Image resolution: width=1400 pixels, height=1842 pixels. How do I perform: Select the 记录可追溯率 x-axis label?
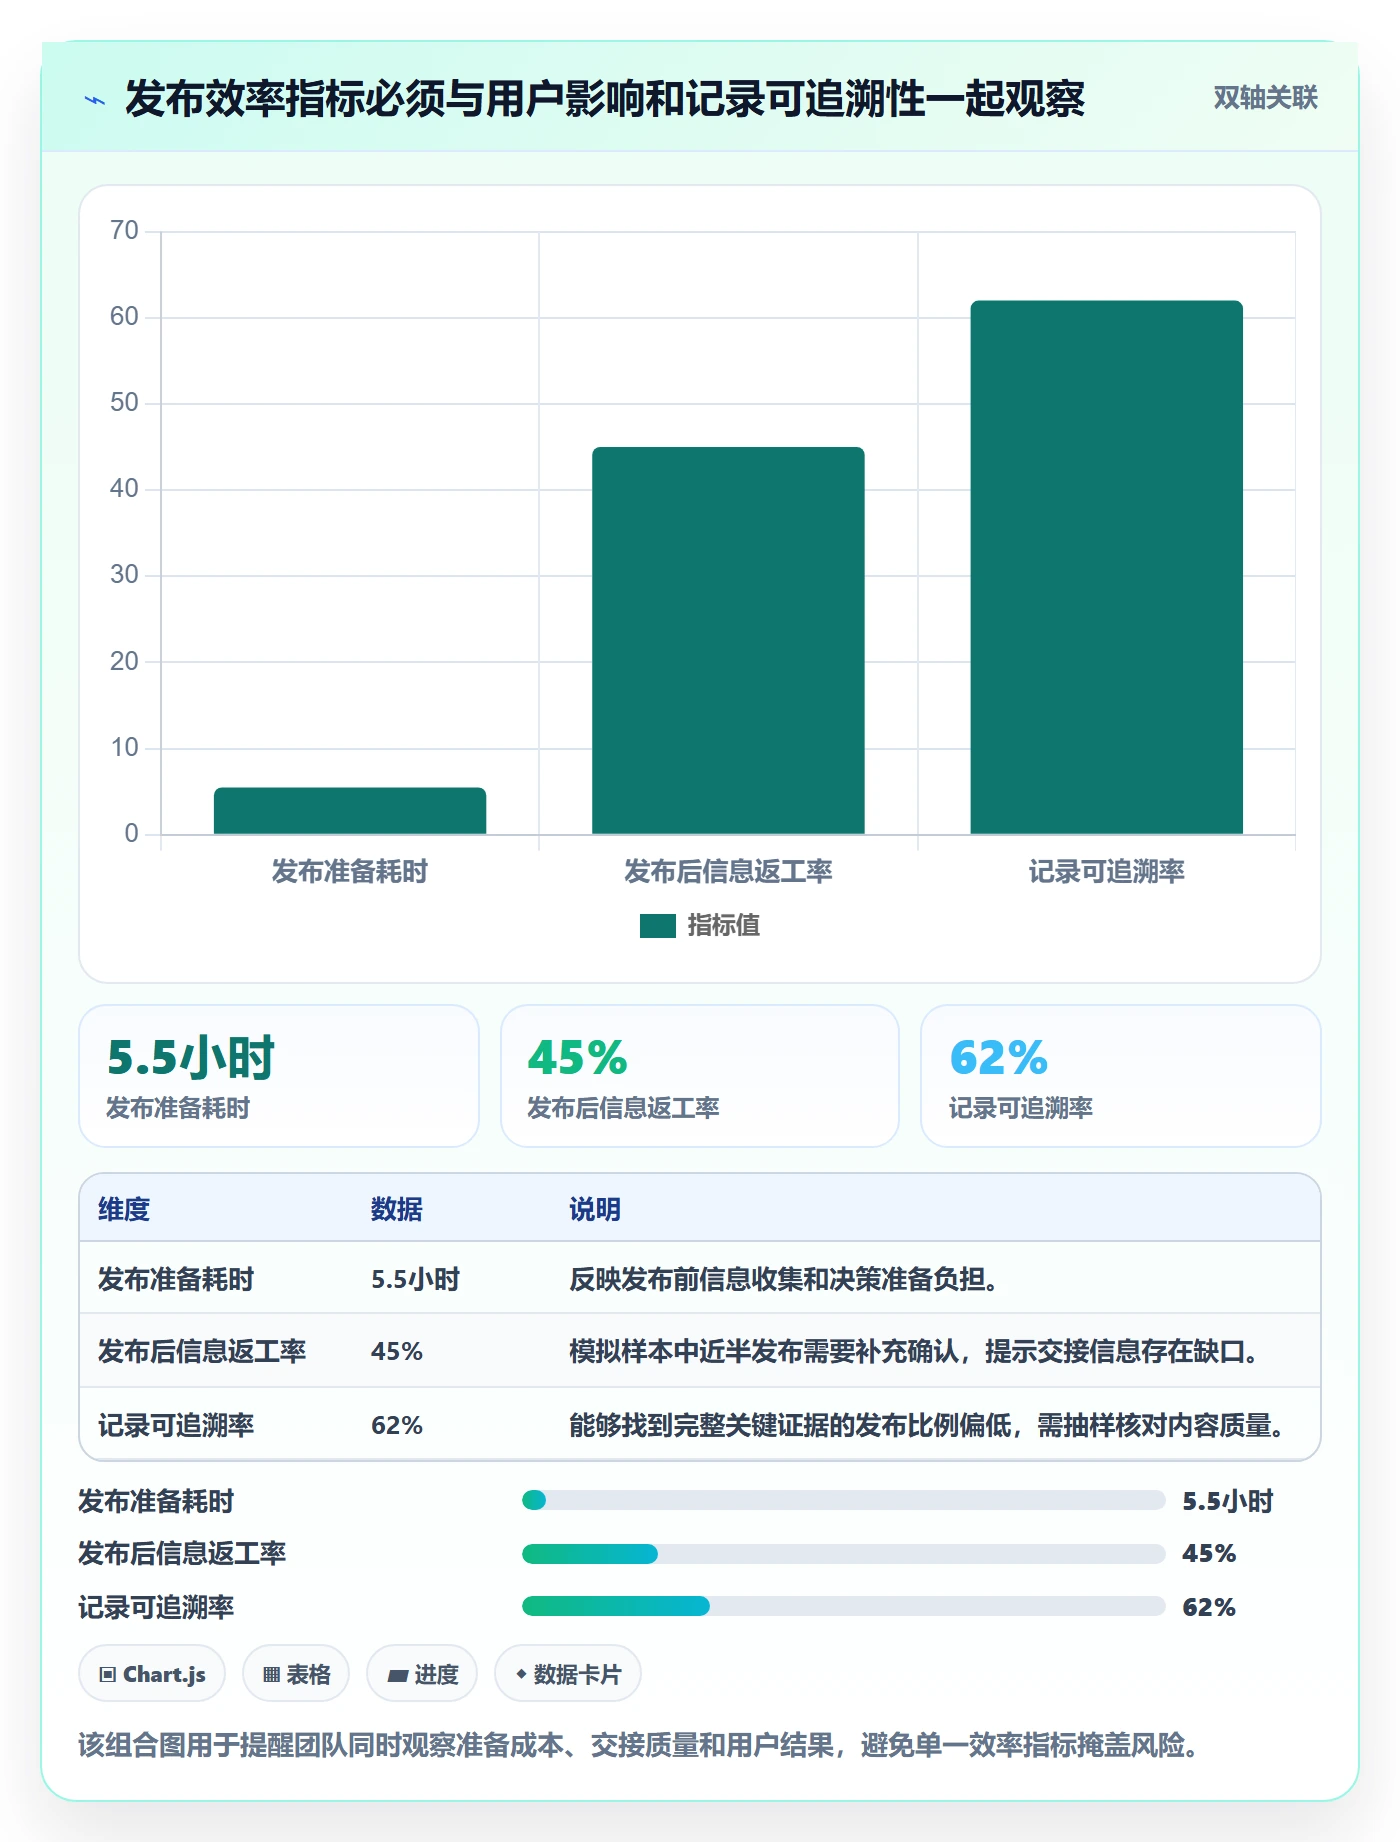click(1106, 872)
